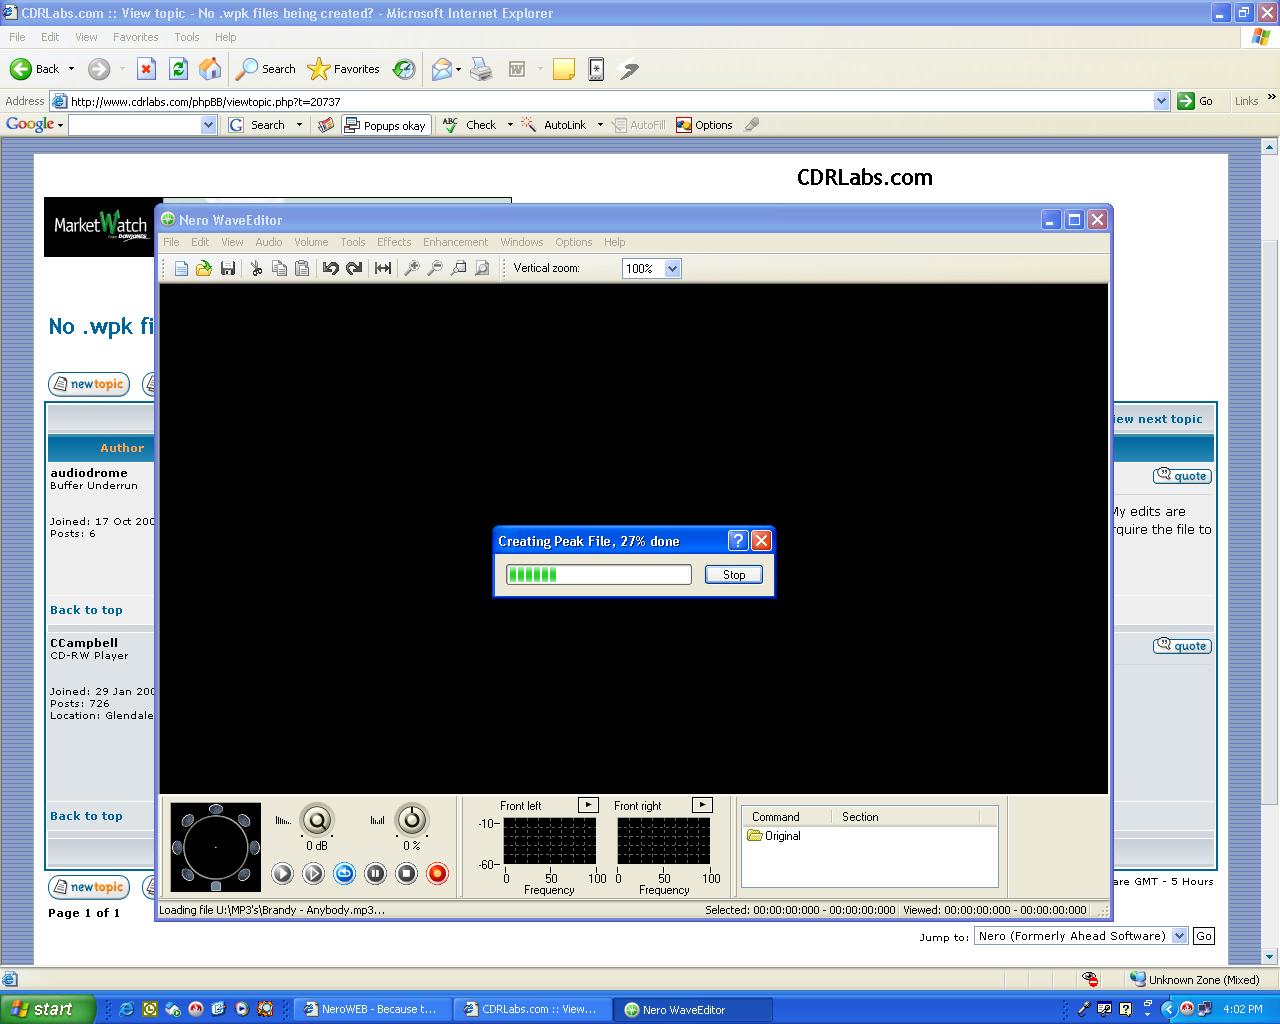The height and width of the screenshot is (1024, 1280).
Task: Open the Google toolbar AutoLink dropdown
Action: coord(600,125)
